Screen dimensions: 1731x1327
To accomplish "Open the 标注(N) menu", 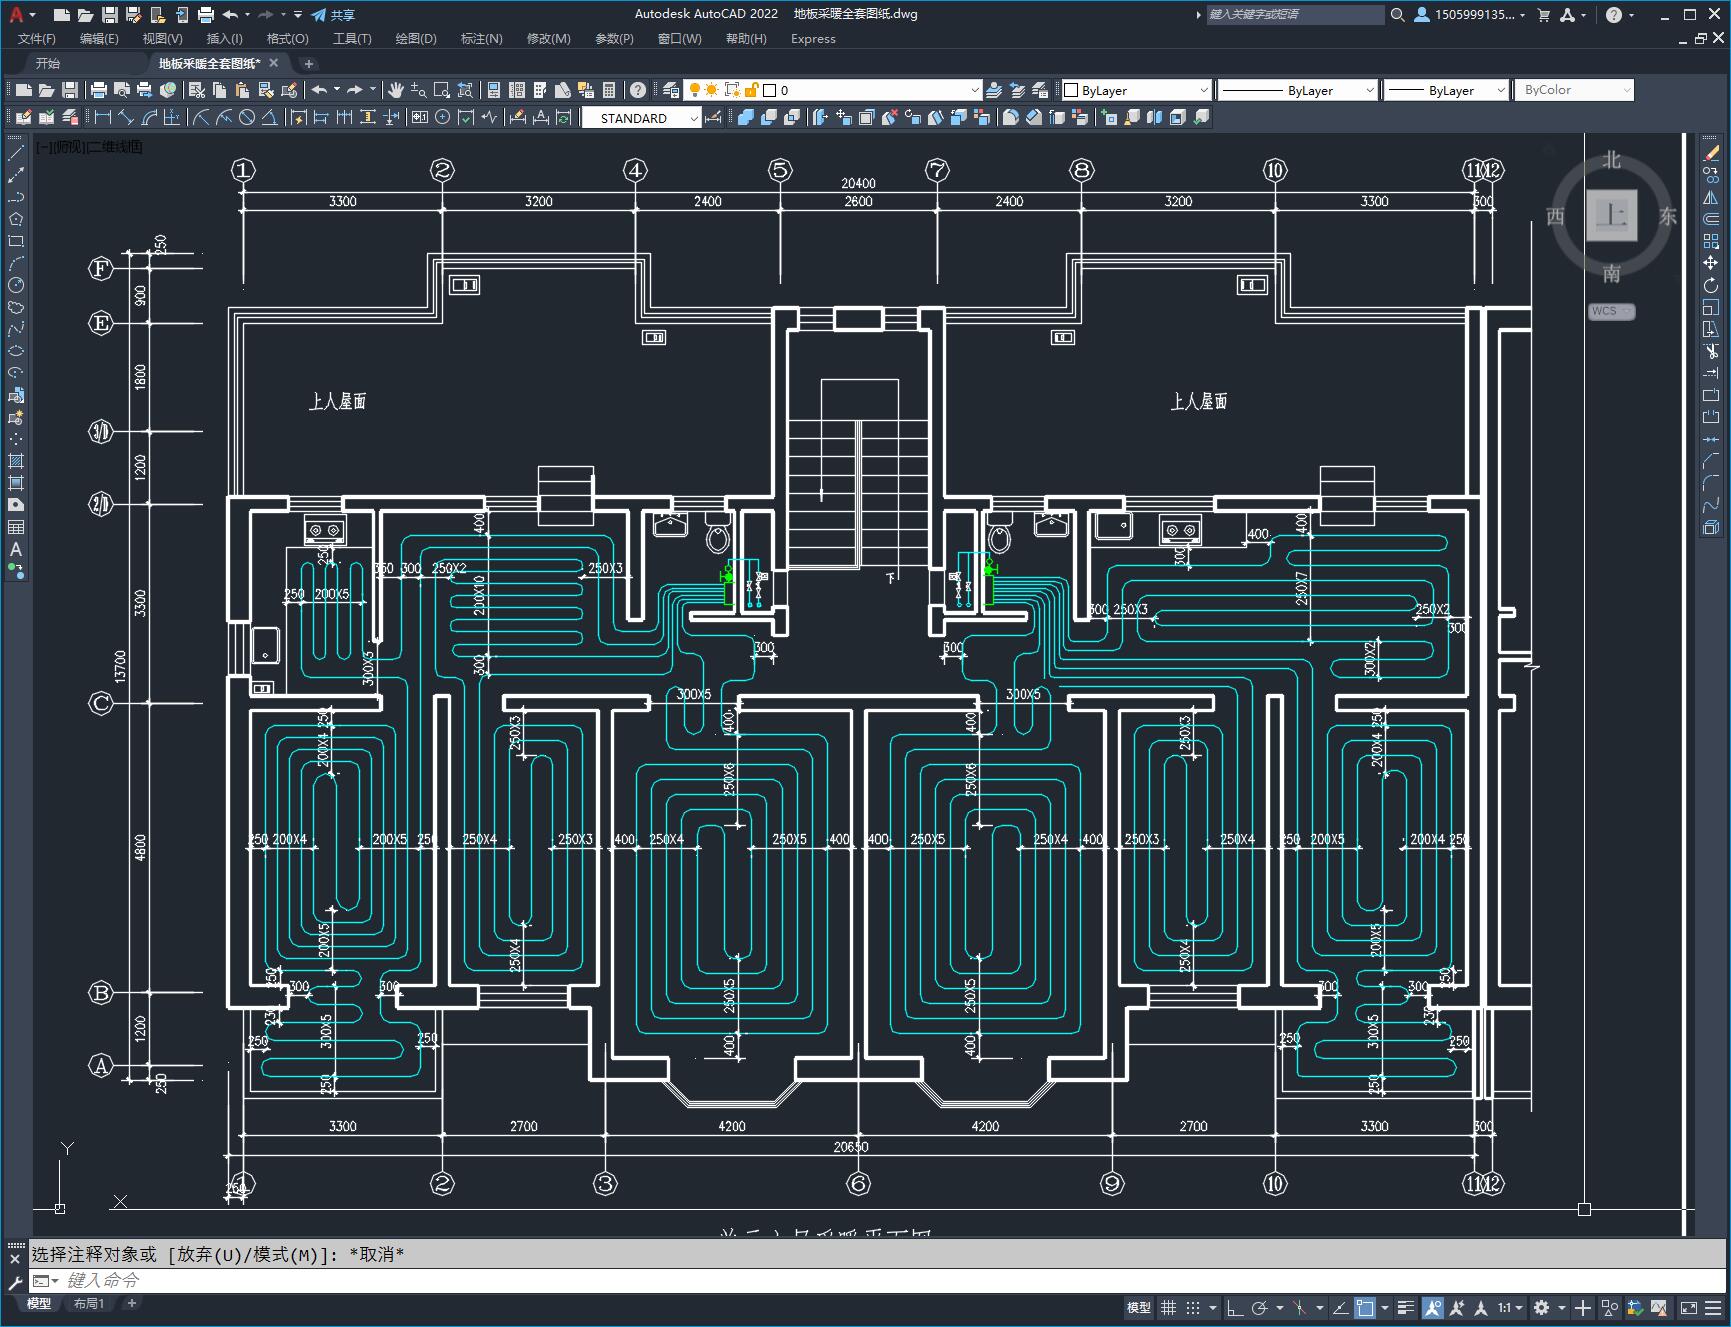I will pos(481,38).
